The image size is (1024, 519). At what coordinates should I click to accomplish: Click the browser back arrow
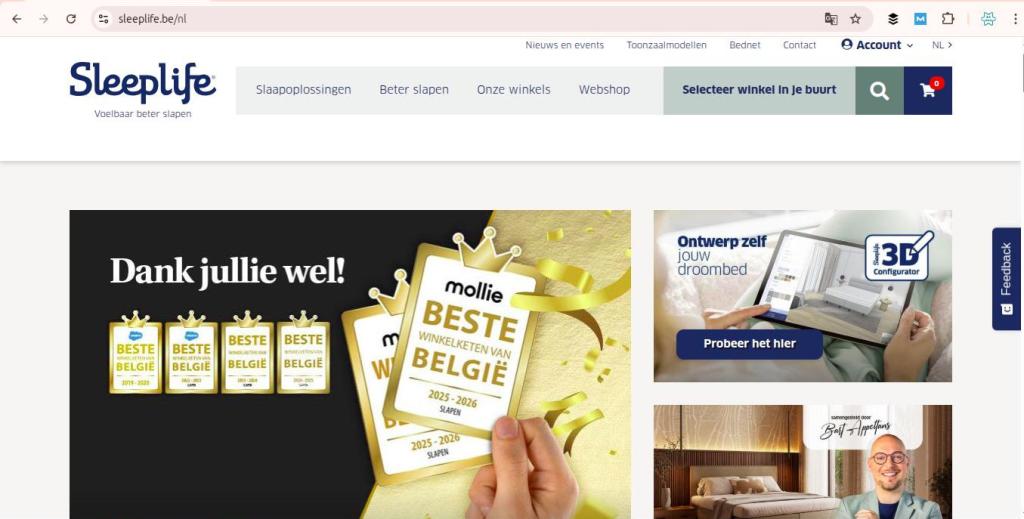(x=17, y=19)
